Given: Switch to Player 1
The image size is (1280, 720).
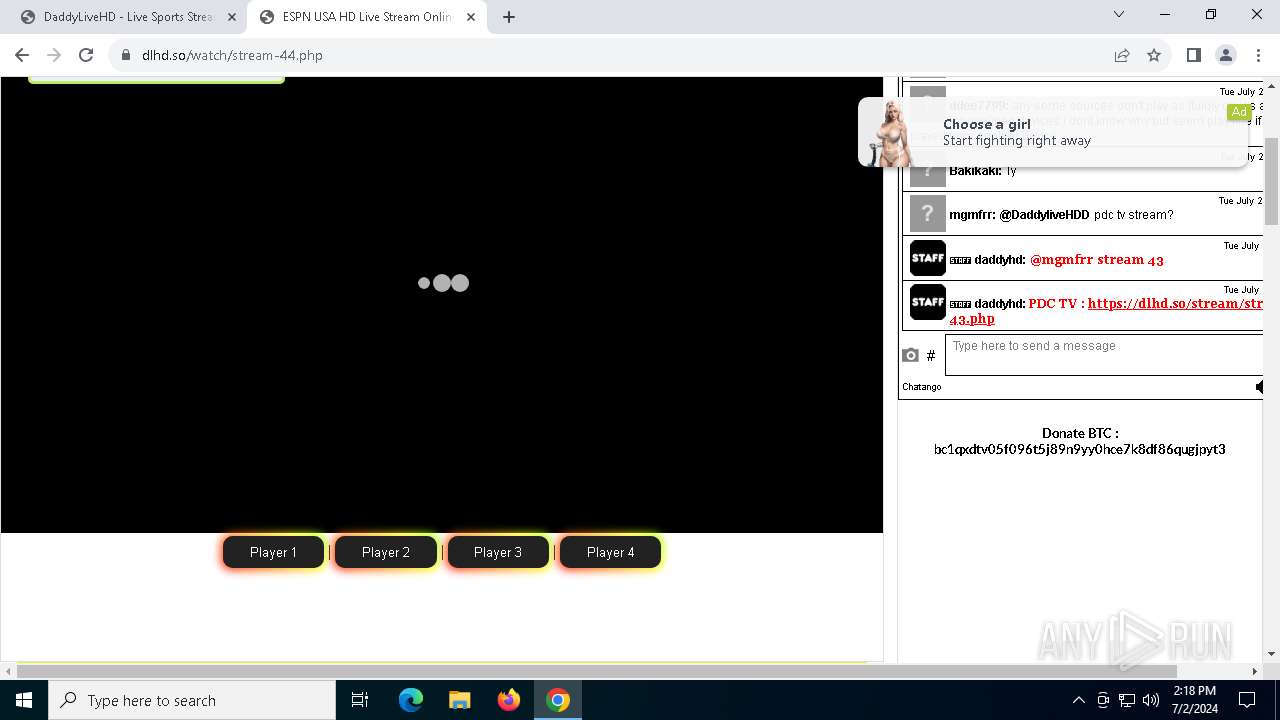Looking at the screenshot, I should tap(273, 552).
